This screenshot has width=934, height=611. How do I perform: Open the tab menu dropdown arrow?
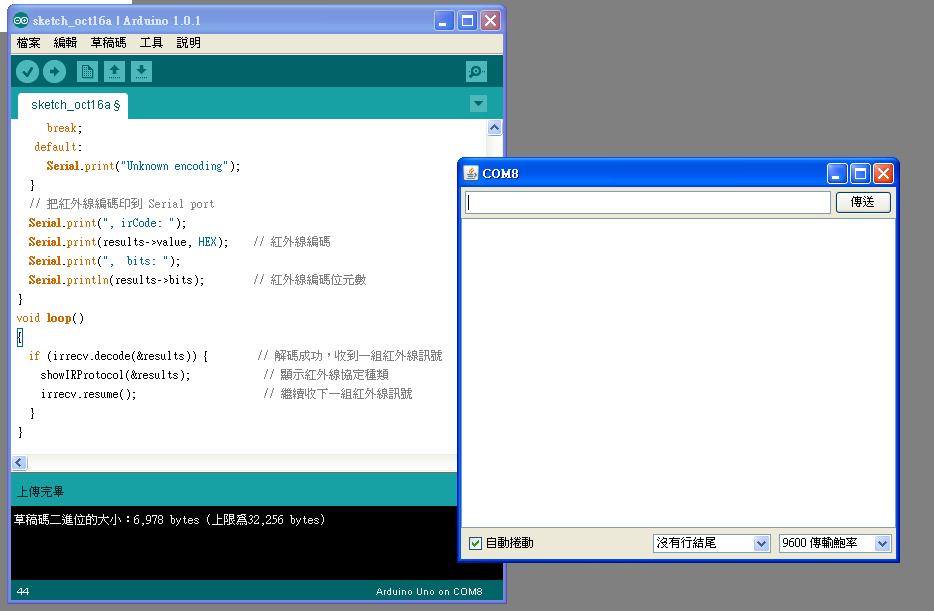point(478,104)
